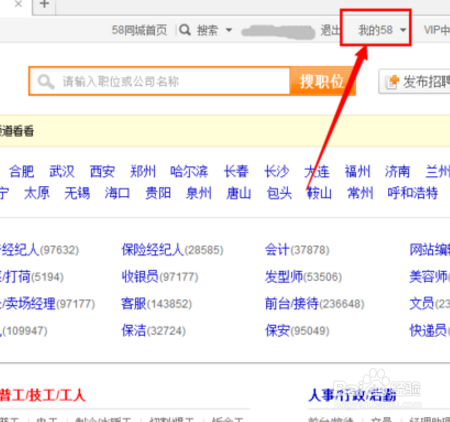Select city 常州

[x=360, y=193]
